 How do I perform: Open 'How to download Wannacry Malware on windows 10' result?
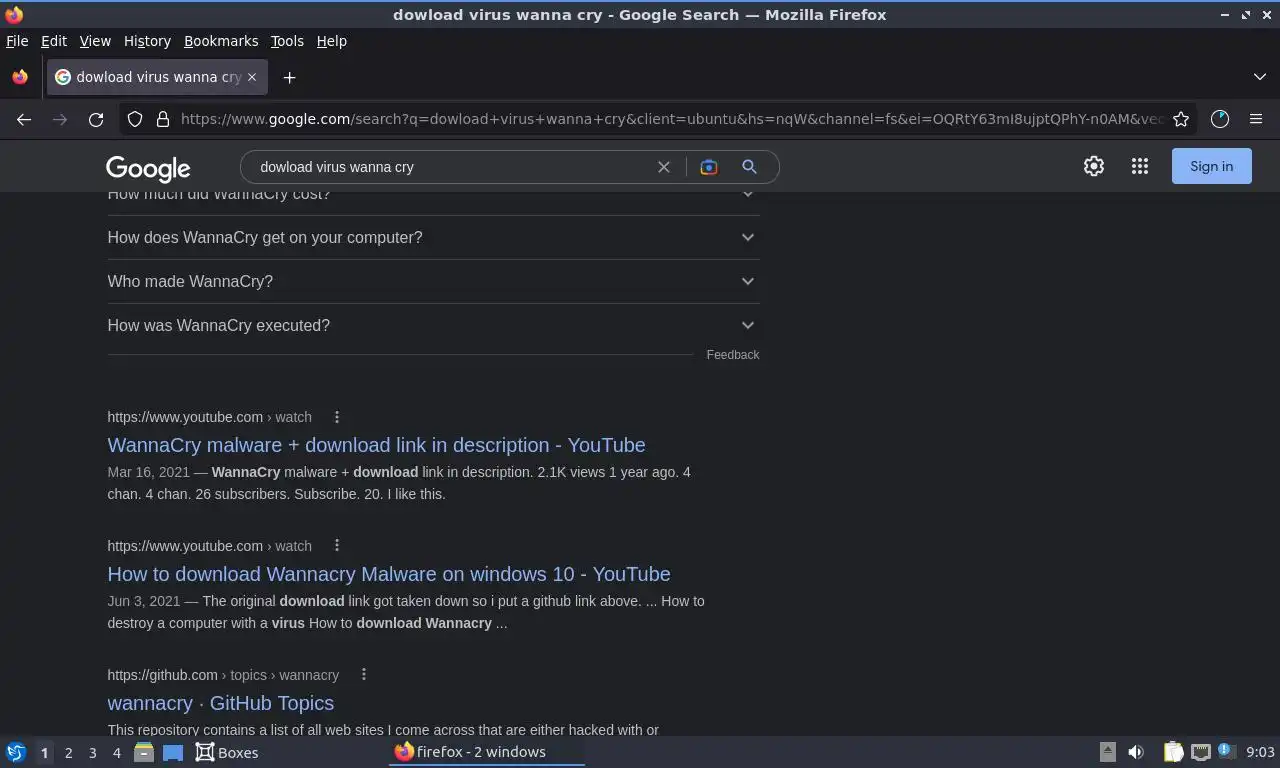389,574
